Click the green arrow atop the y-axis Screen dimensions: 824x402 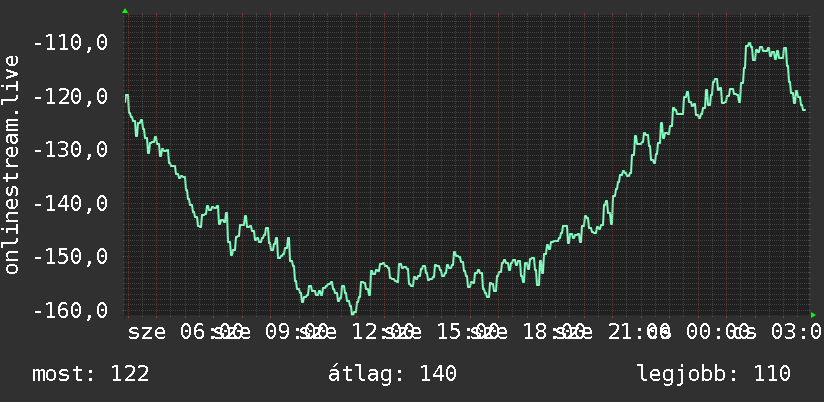pos(125,11)
